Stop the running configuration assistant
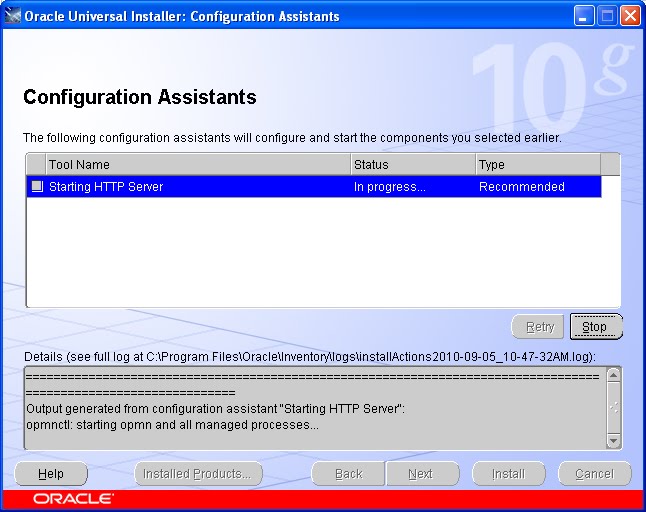 tap(596, 327)
